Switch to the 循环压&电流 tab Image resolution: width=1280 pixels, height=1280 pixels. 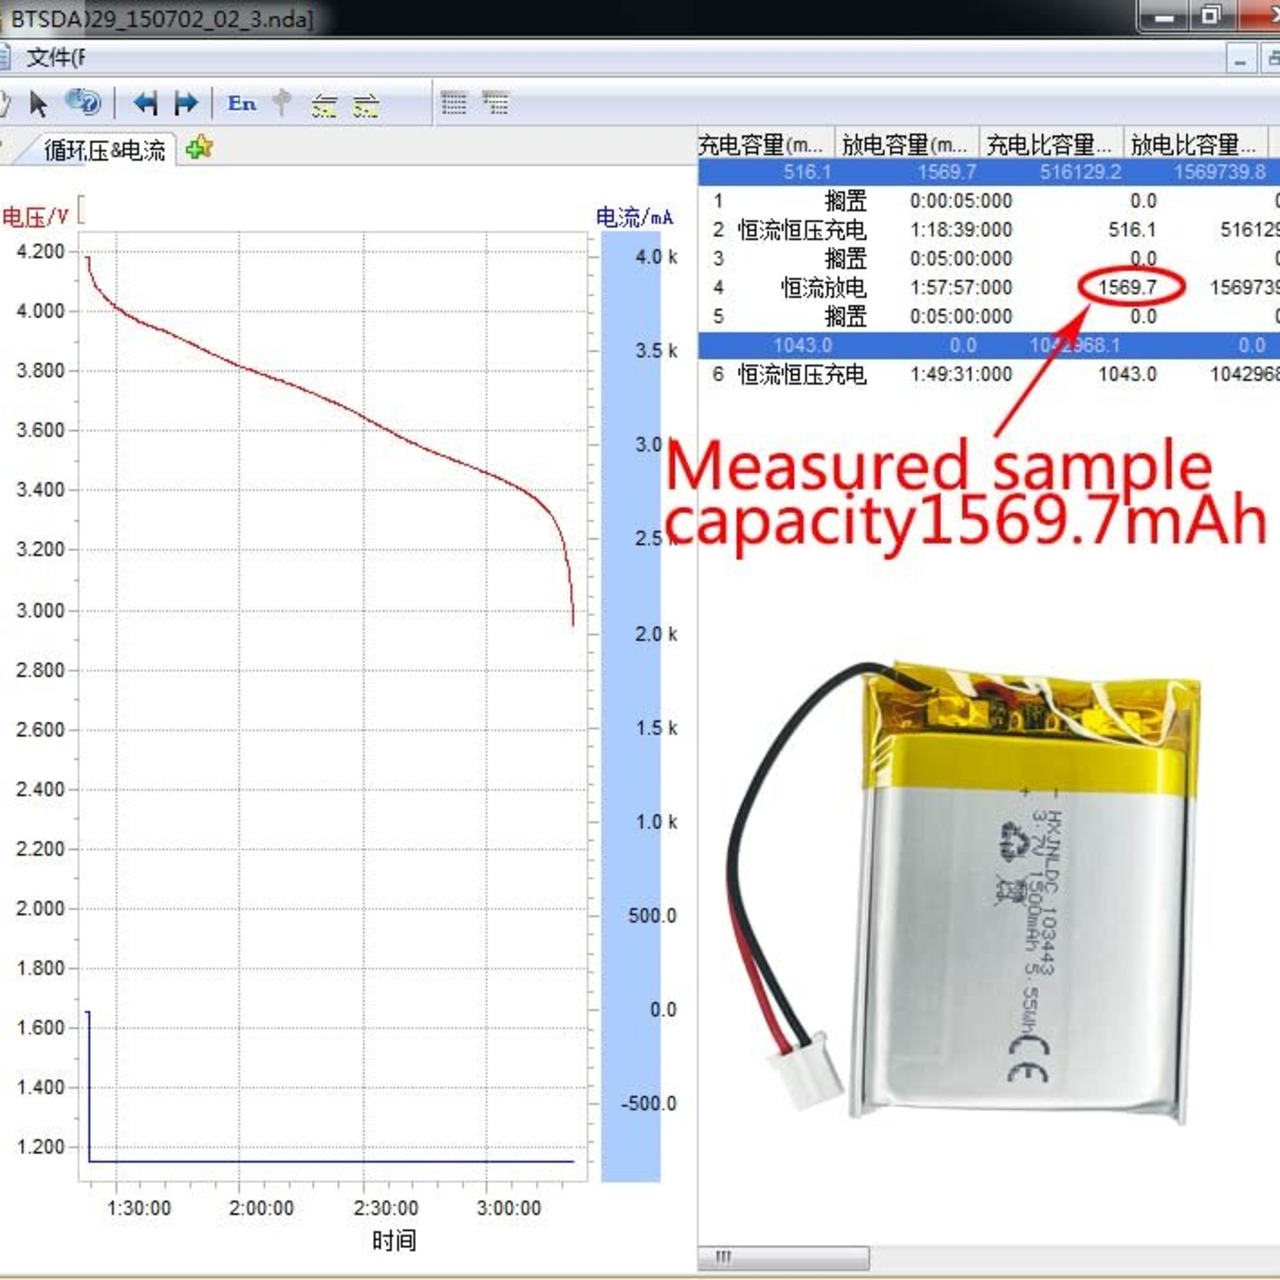105,150
